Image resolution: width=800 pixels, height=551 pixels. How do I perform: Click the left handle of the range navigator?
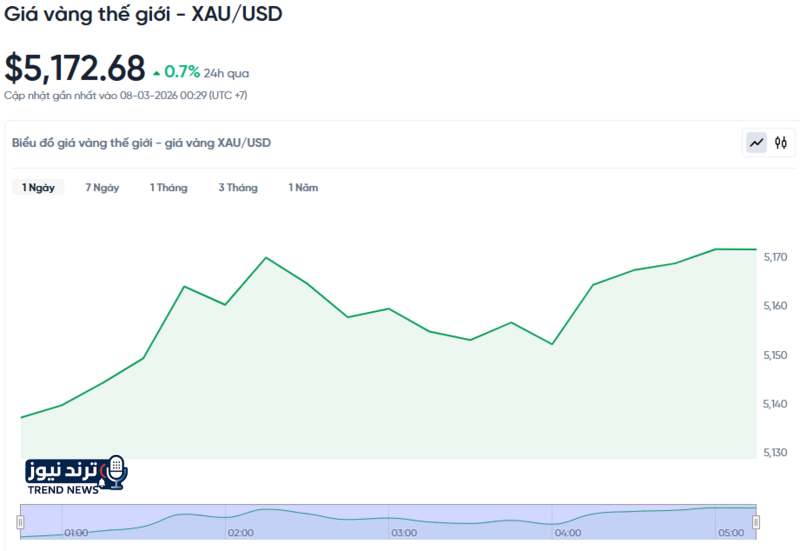[20, 522]
